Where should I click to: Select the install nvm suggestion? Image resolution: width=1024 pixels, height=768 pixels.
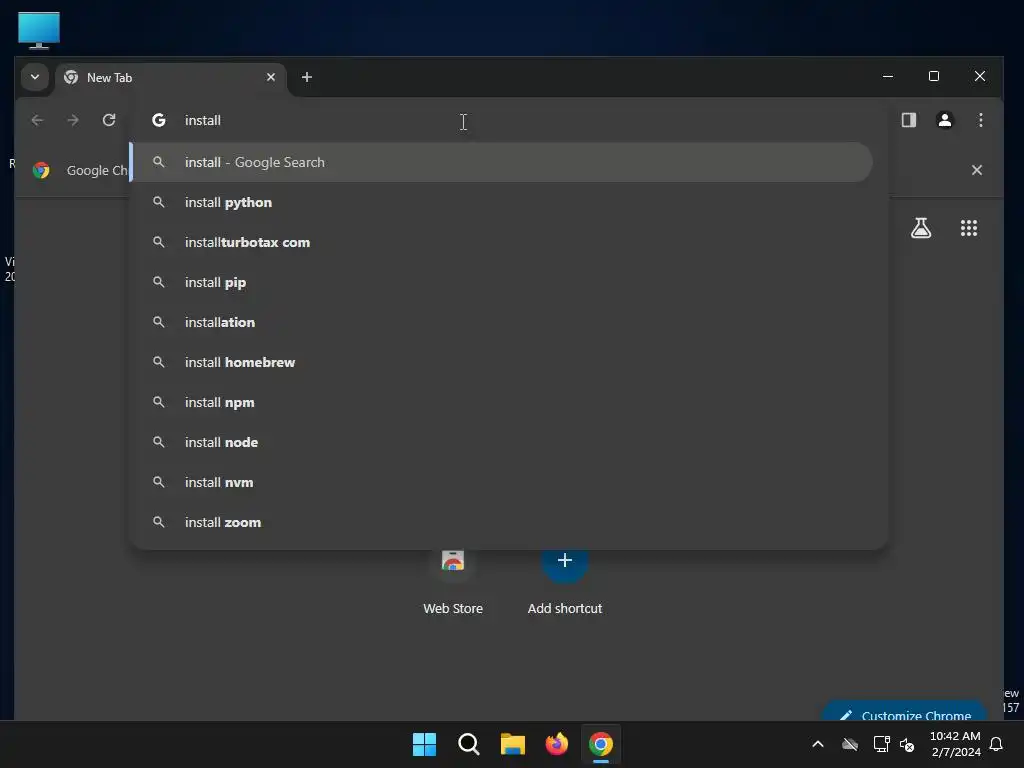pyautogui.click(x=502, y=482)
